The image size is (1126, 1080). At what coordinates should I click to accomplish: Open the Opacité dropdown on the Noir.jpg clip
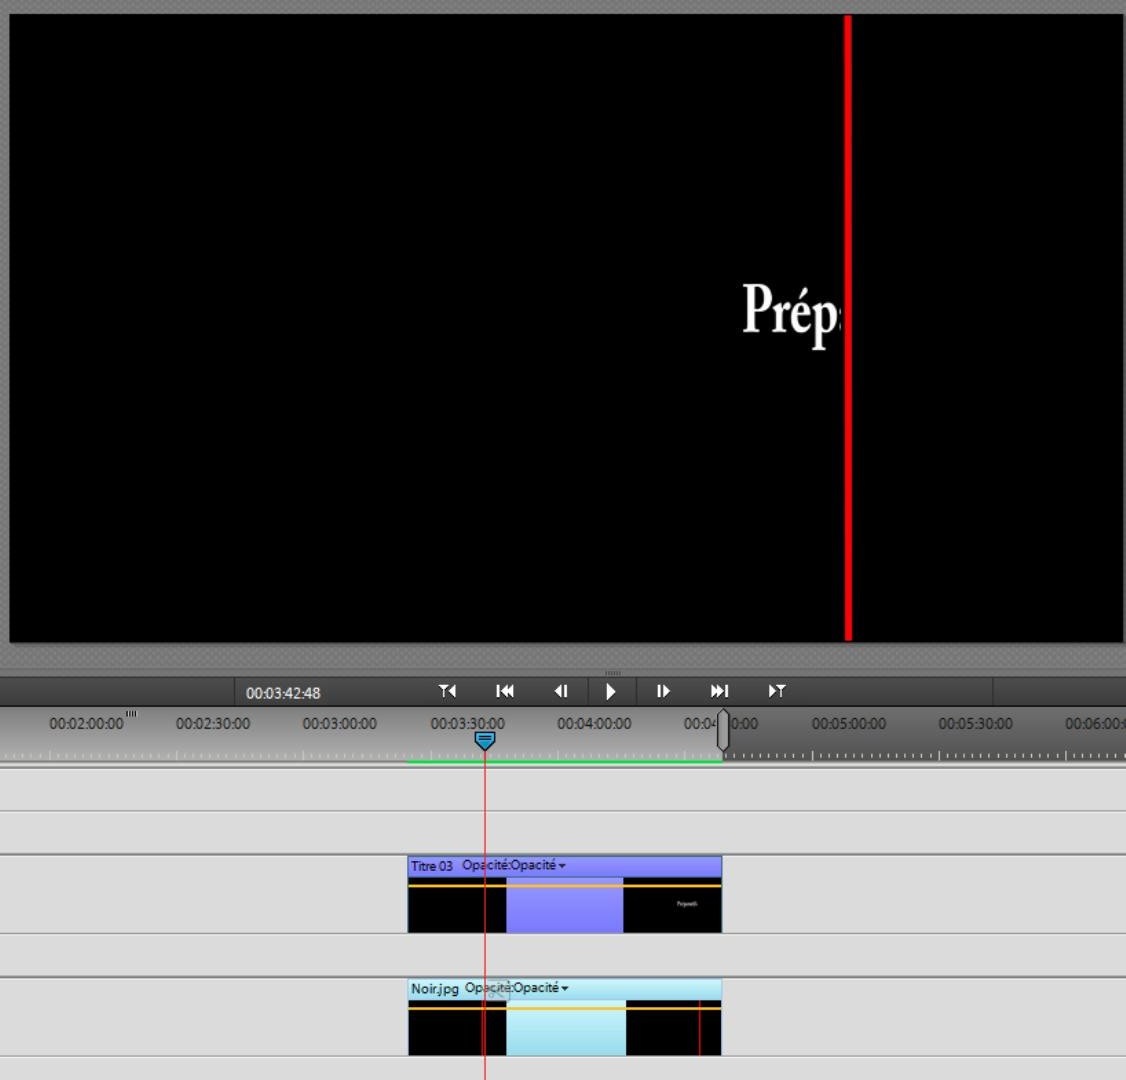[x=565, y=989]
